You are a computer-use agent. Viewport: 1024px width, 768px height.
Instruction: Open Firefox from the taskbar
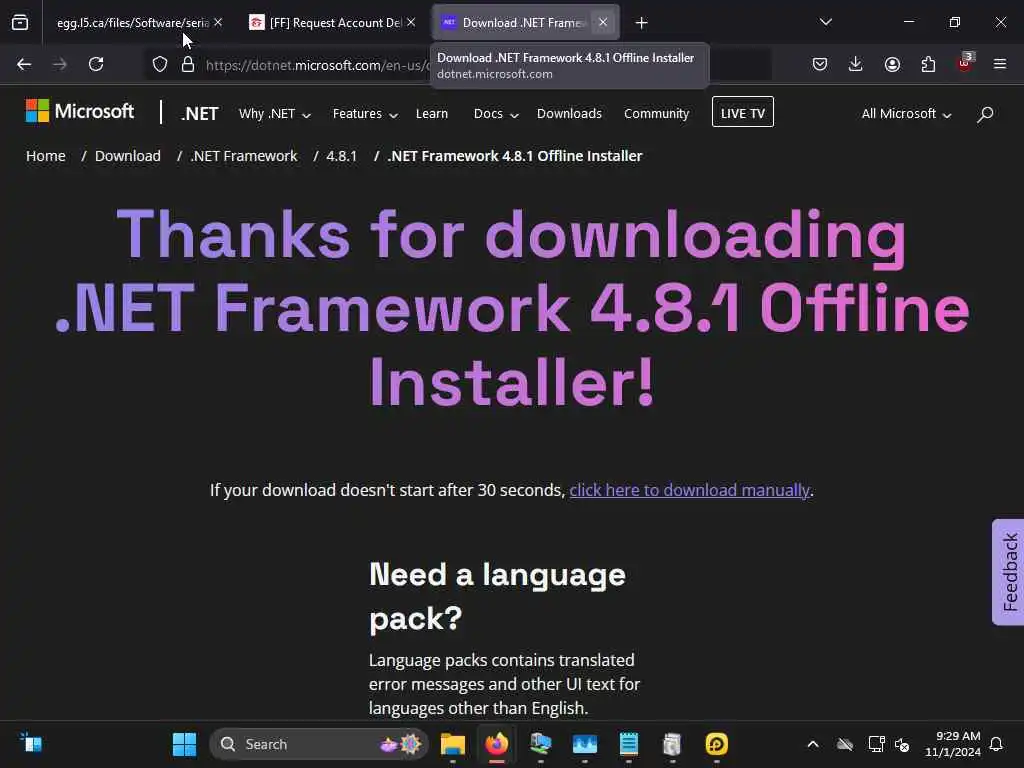497,744
